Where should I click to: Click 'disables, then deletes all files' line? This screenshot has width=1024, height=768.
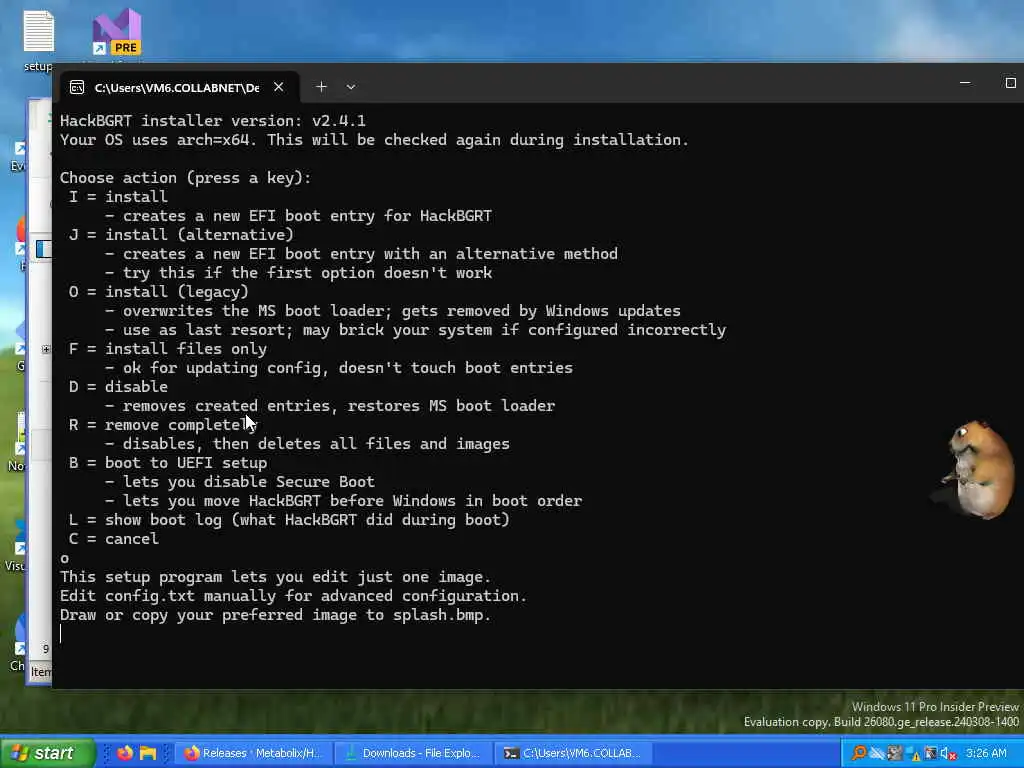tap(307, 444)
